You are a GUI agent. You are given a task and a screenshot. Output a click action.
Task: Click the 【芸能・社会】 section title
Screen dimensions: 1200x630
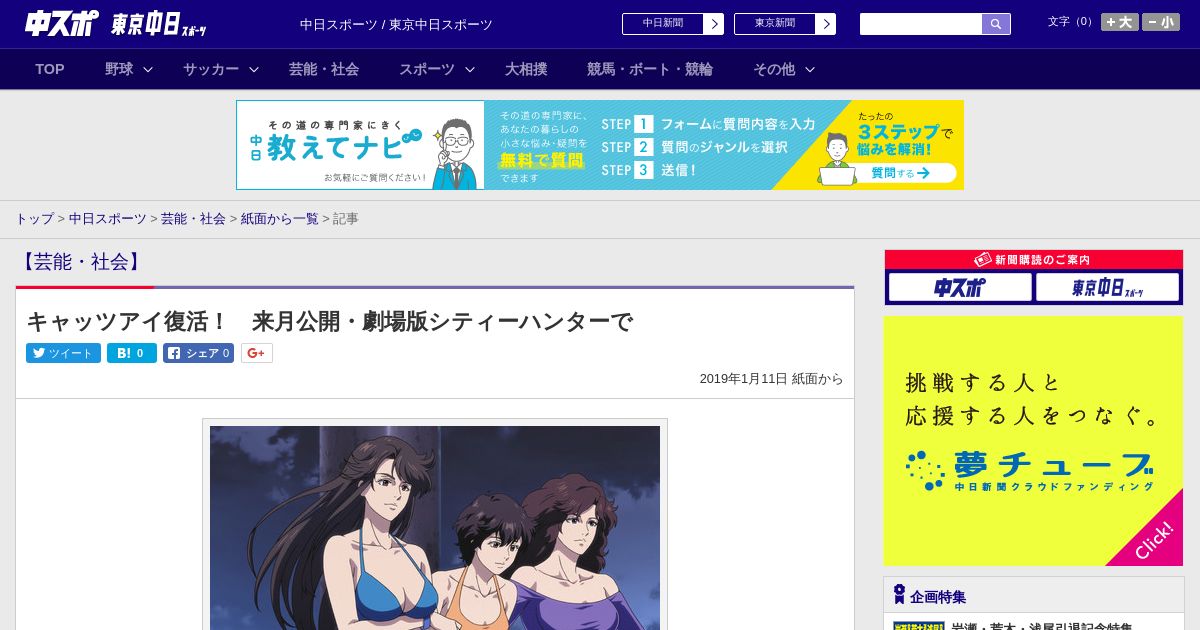point(82,262)
